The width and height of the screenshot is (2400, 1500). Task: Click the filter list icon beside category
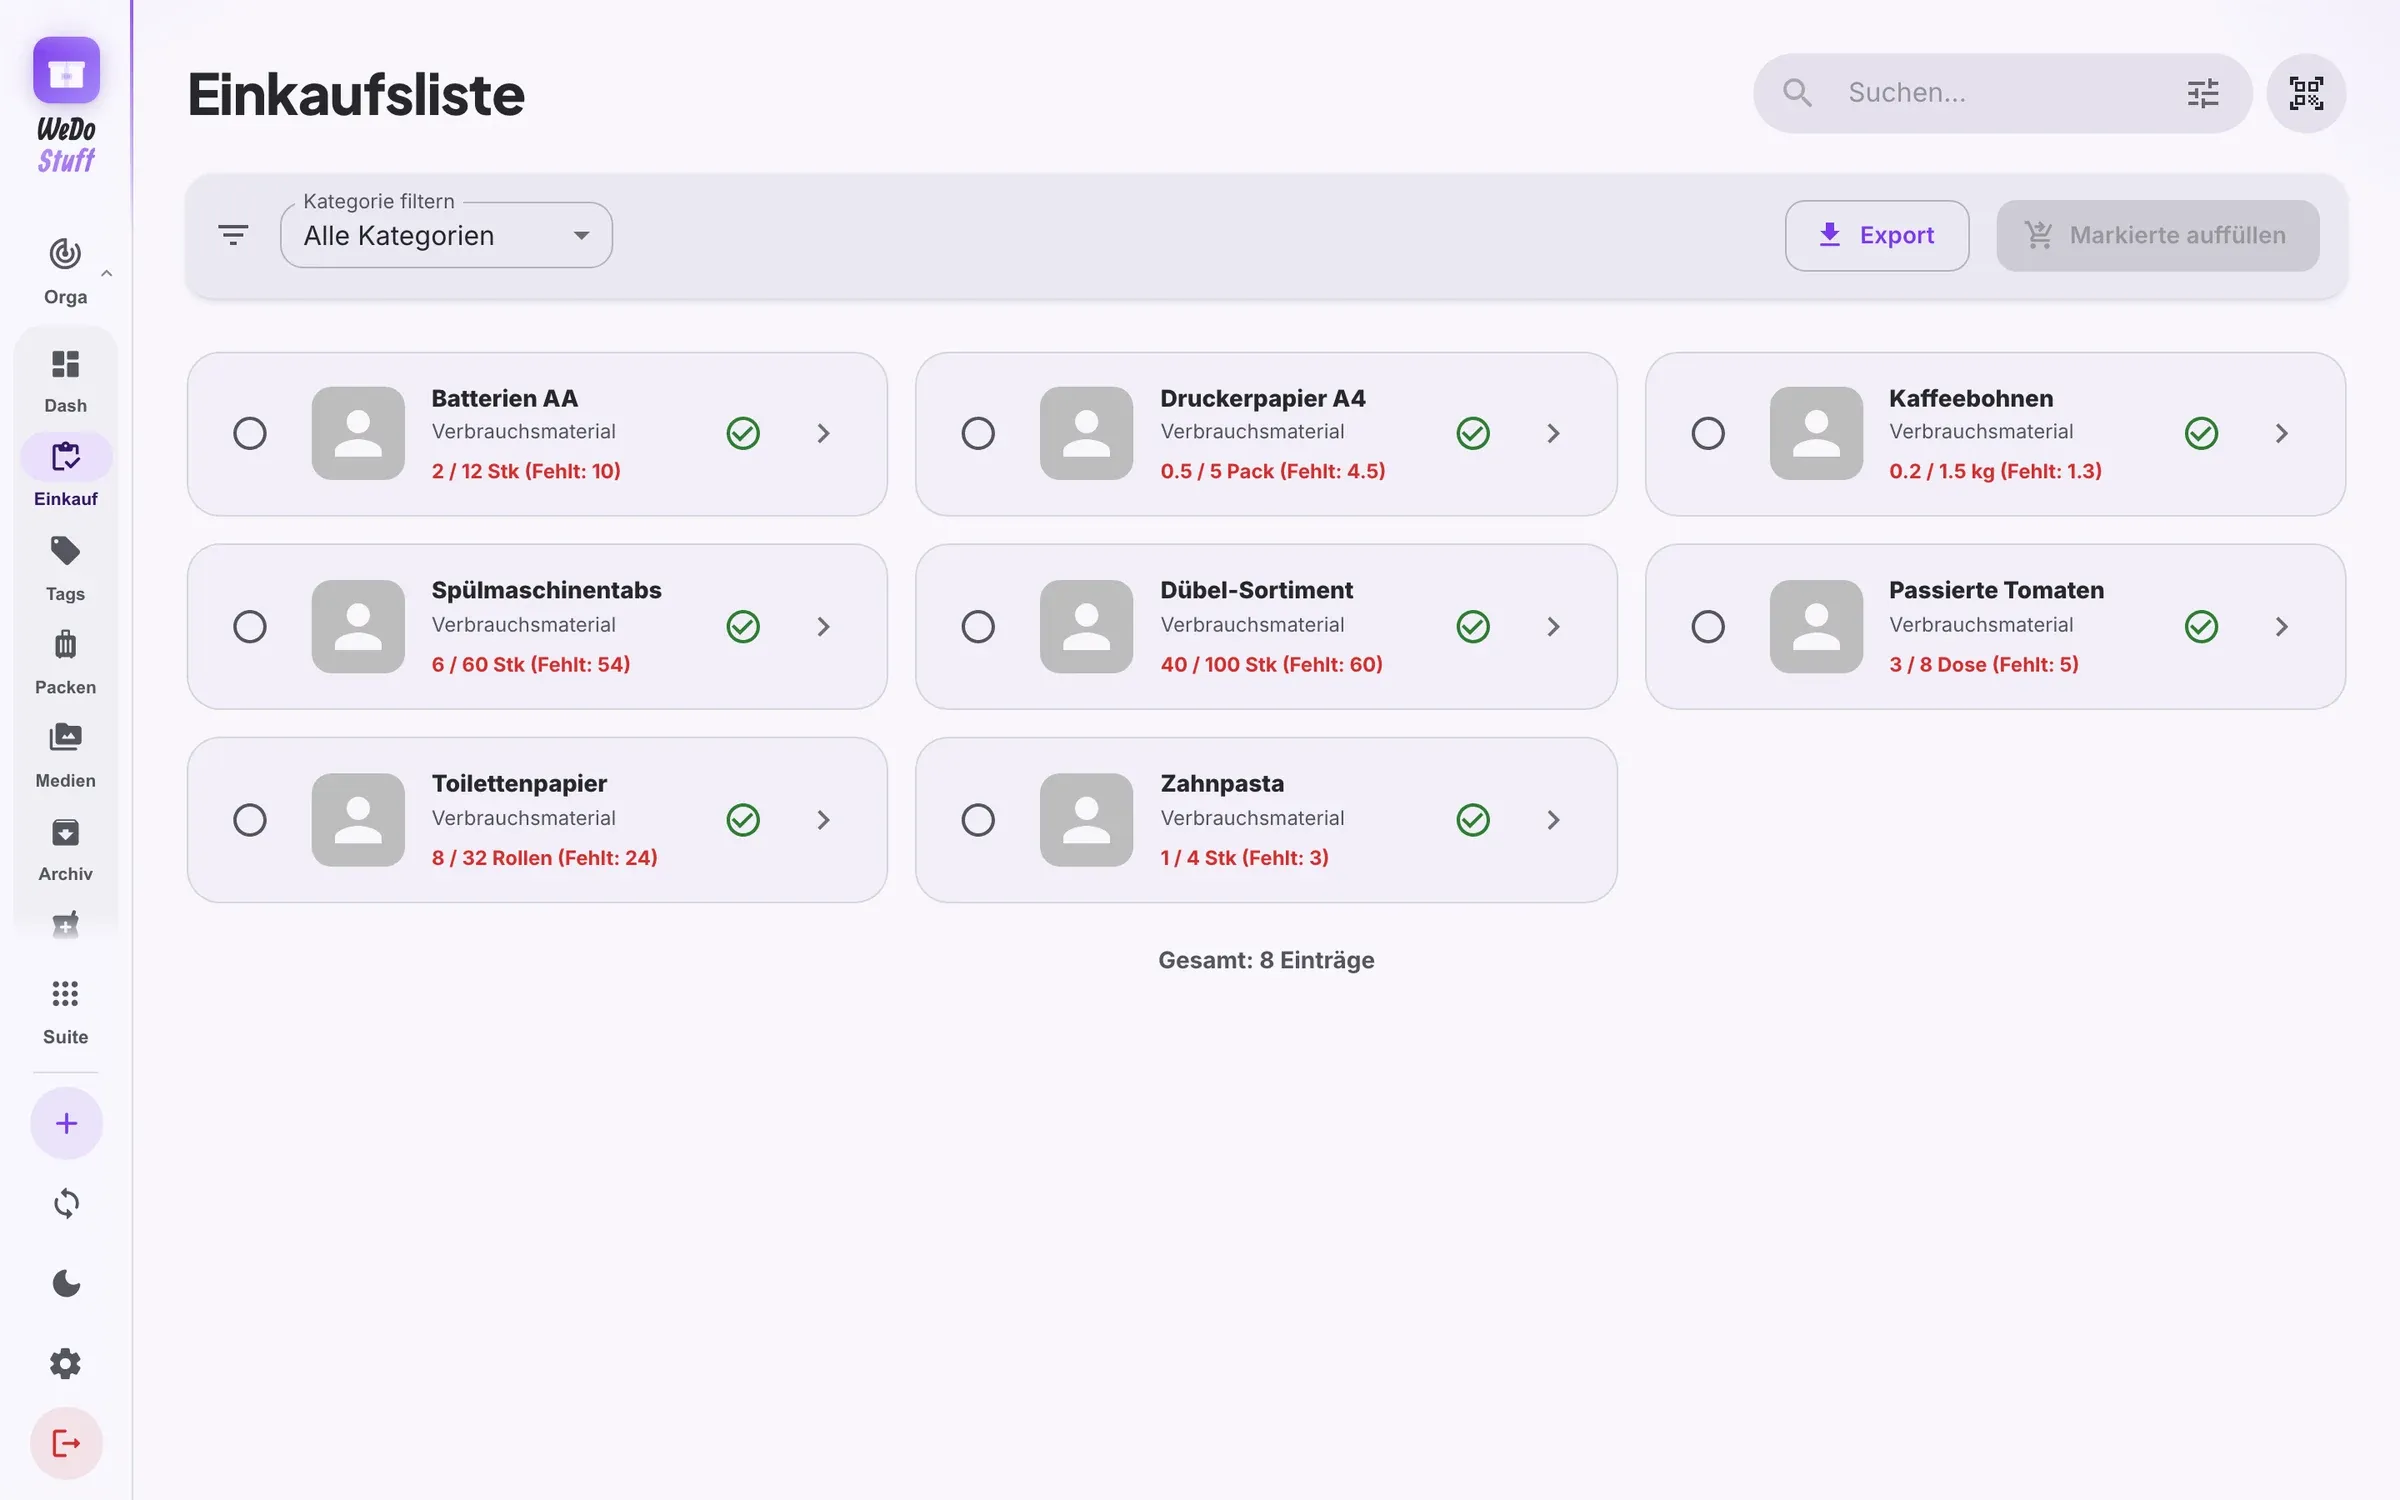233,235
